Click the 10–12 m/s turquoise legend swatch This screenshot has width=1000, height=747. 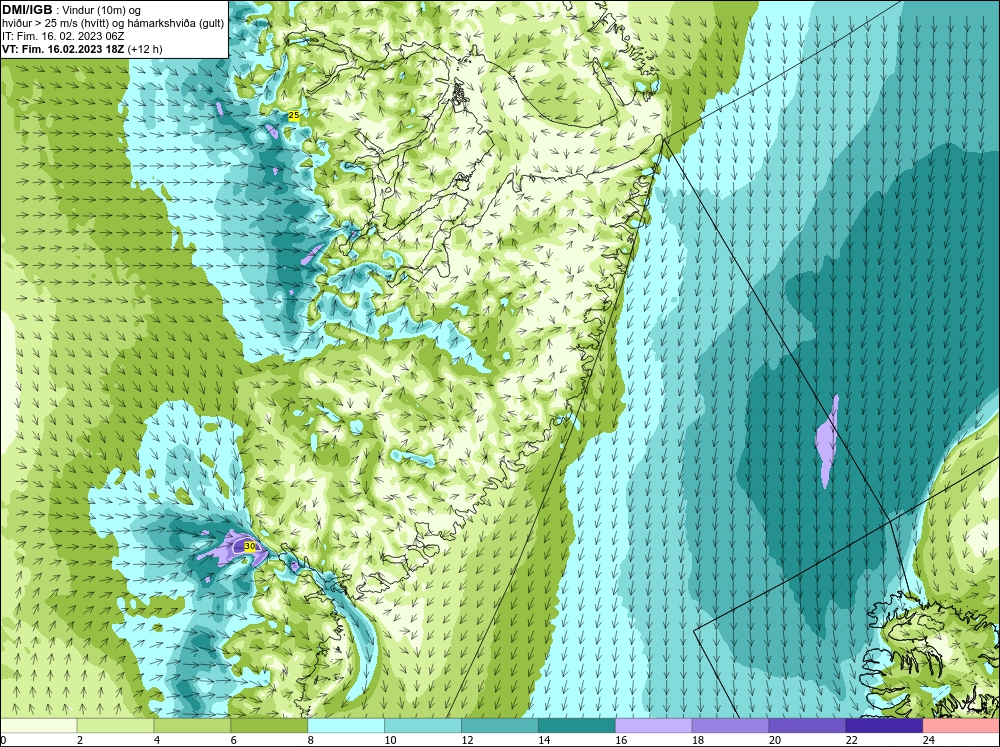point(423,726)
